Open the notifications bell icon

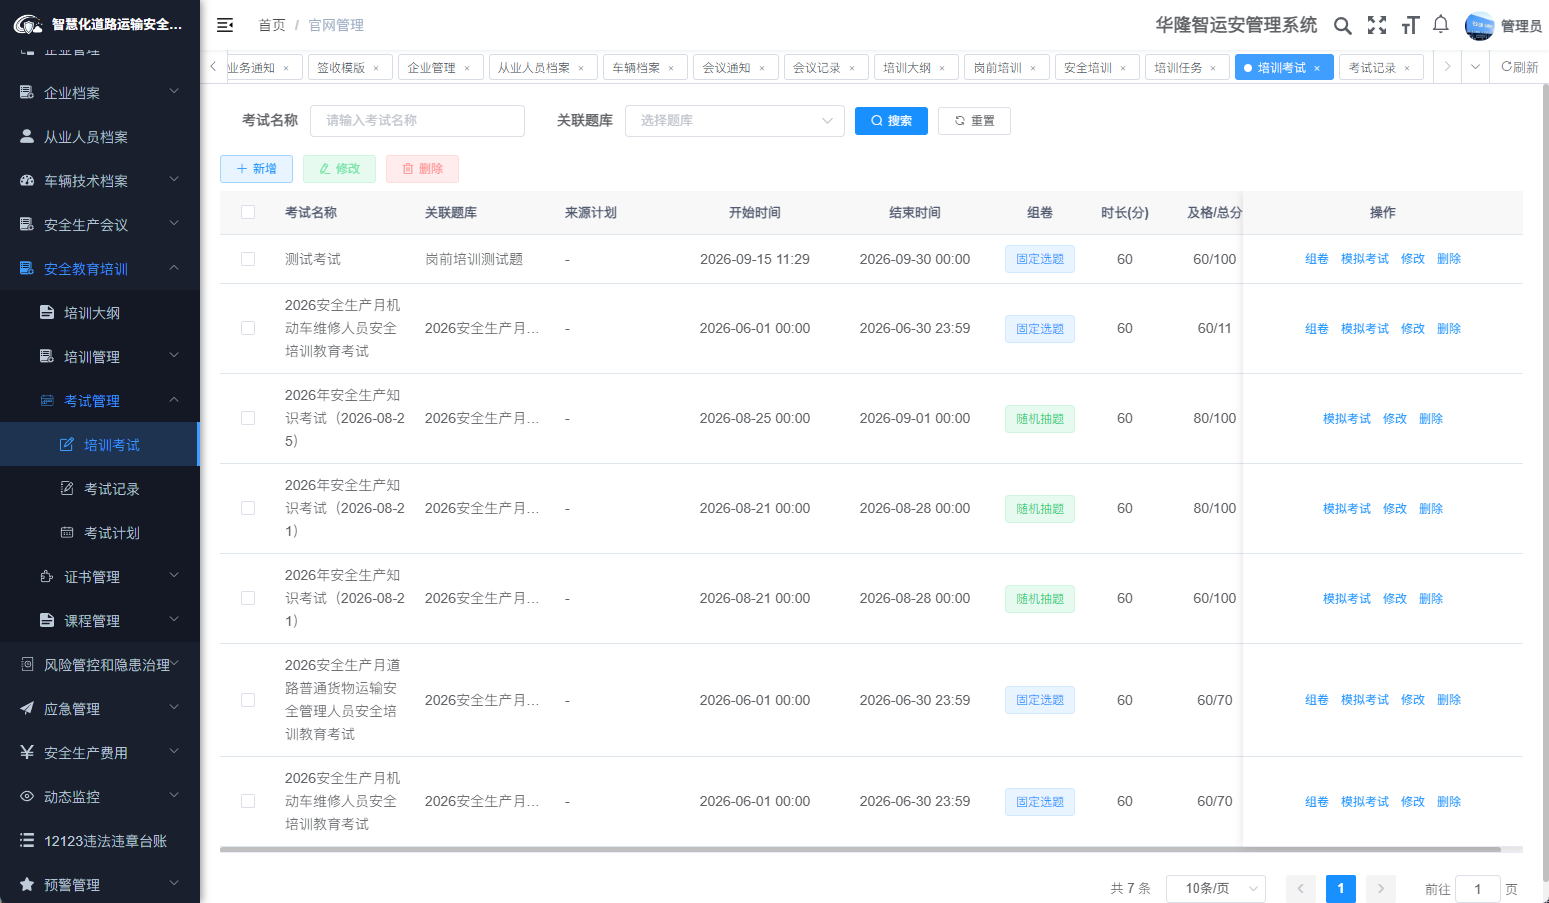(x=1441, y=24)
